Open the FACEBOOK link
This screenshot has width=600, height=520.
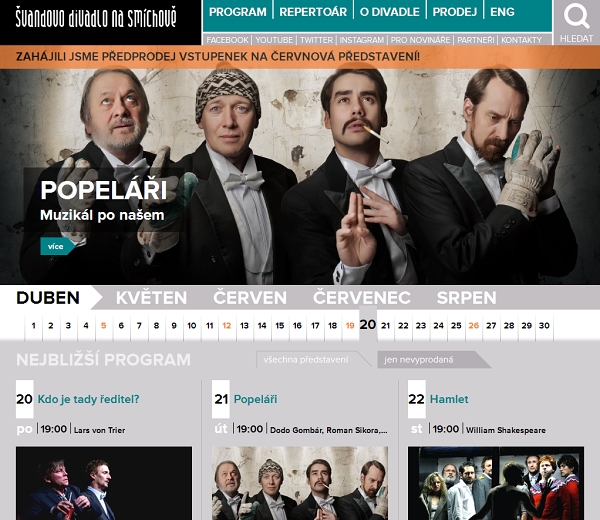tap(227, 40)
